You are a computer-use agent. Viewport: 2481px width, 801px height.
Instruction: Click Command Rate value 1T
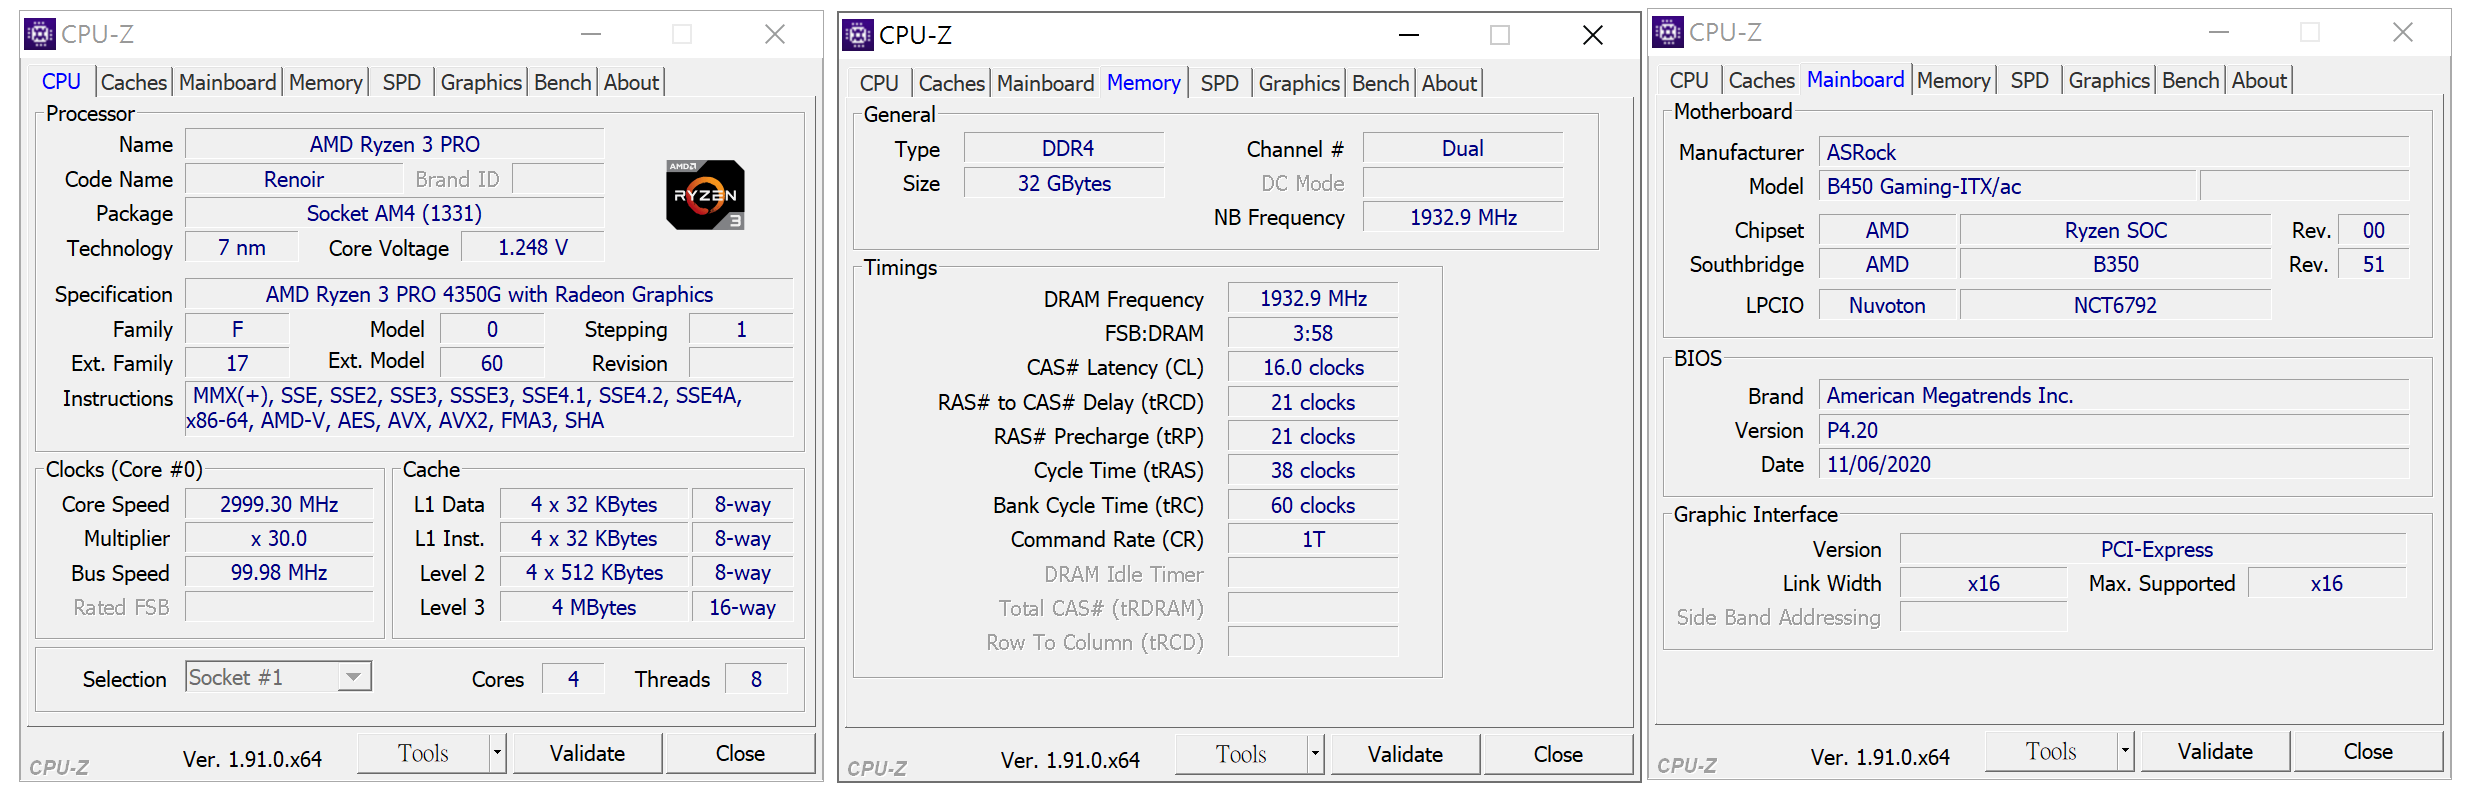1313,539
